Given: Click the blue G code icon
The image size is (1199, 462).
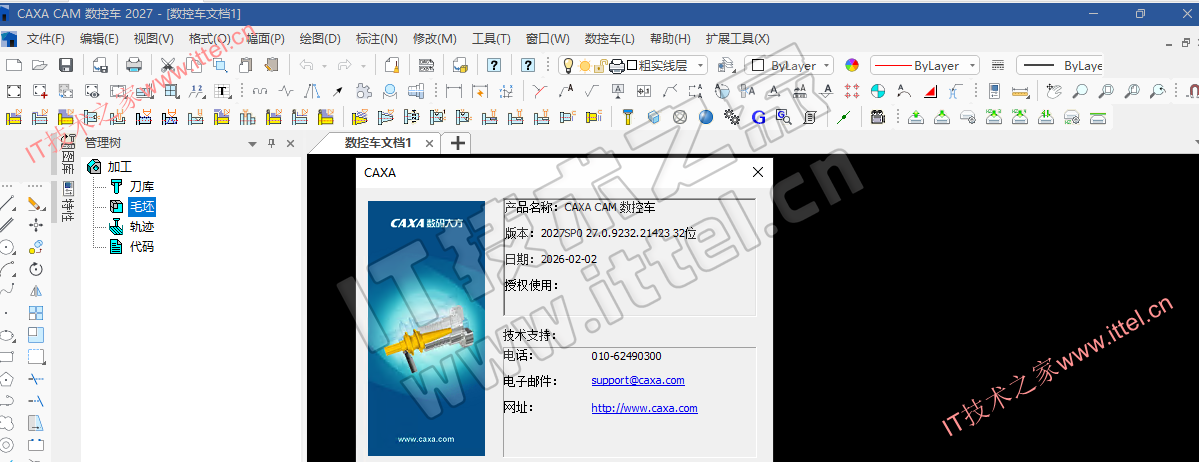Looking at the screenshot, I should pos(759,117).
